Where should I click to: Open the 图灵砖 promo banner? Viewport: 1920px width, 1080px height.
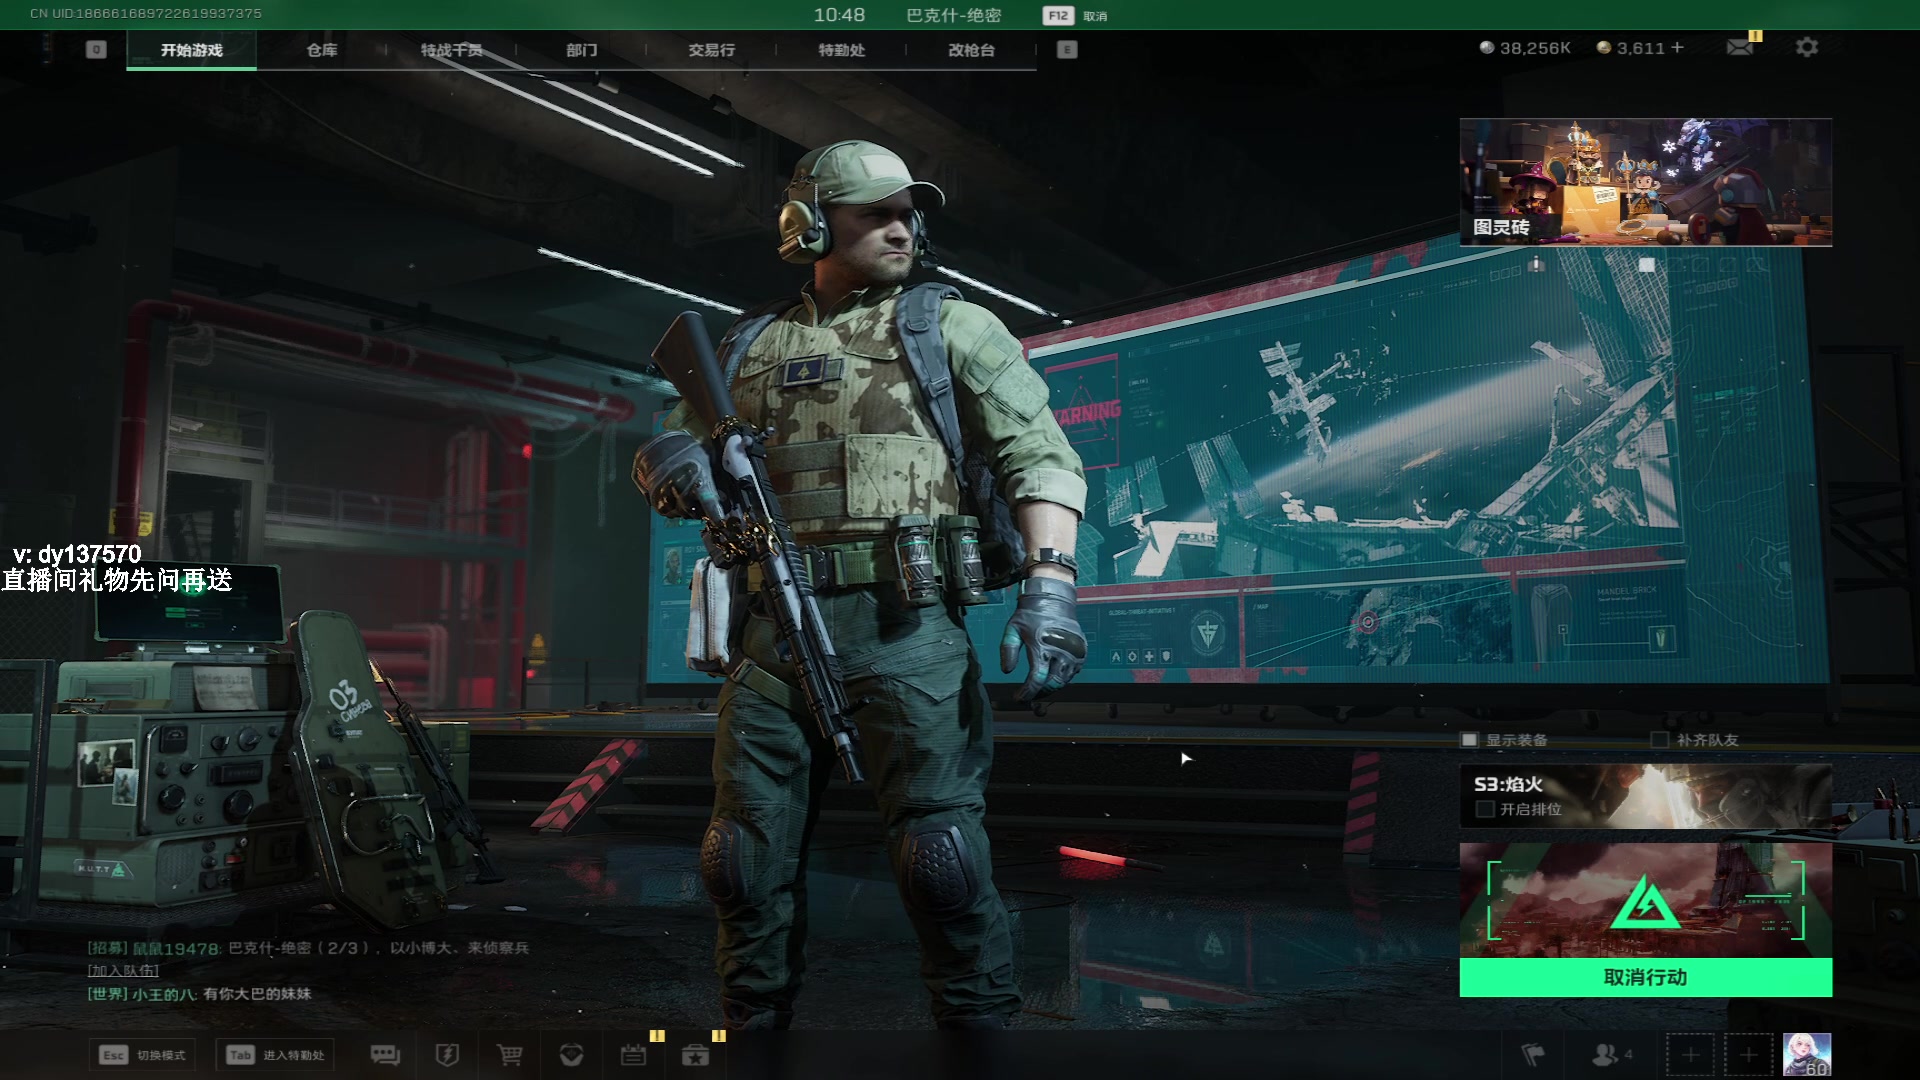[1646, 182]
